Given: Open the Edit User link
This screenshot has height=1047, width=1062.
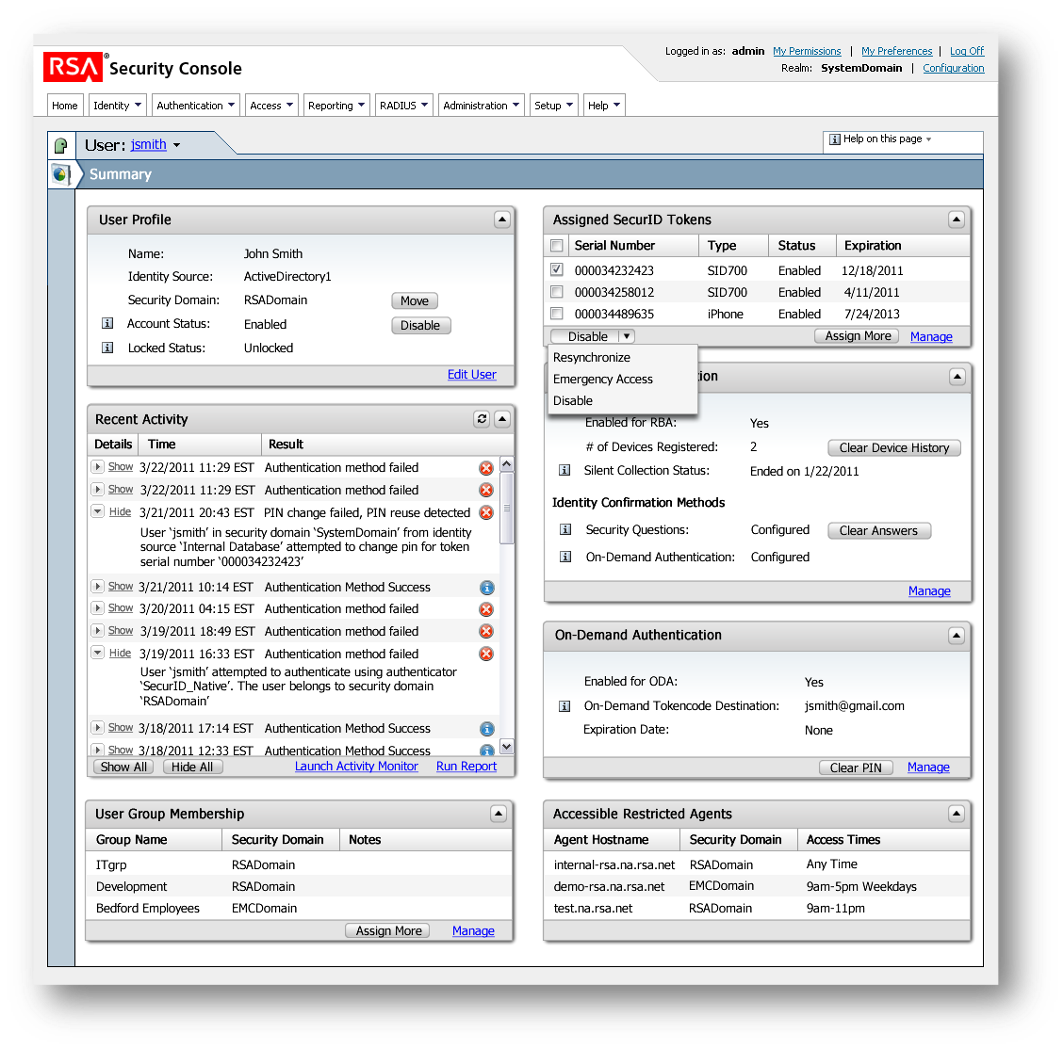Looking at the screenshot, I should 472,375.
